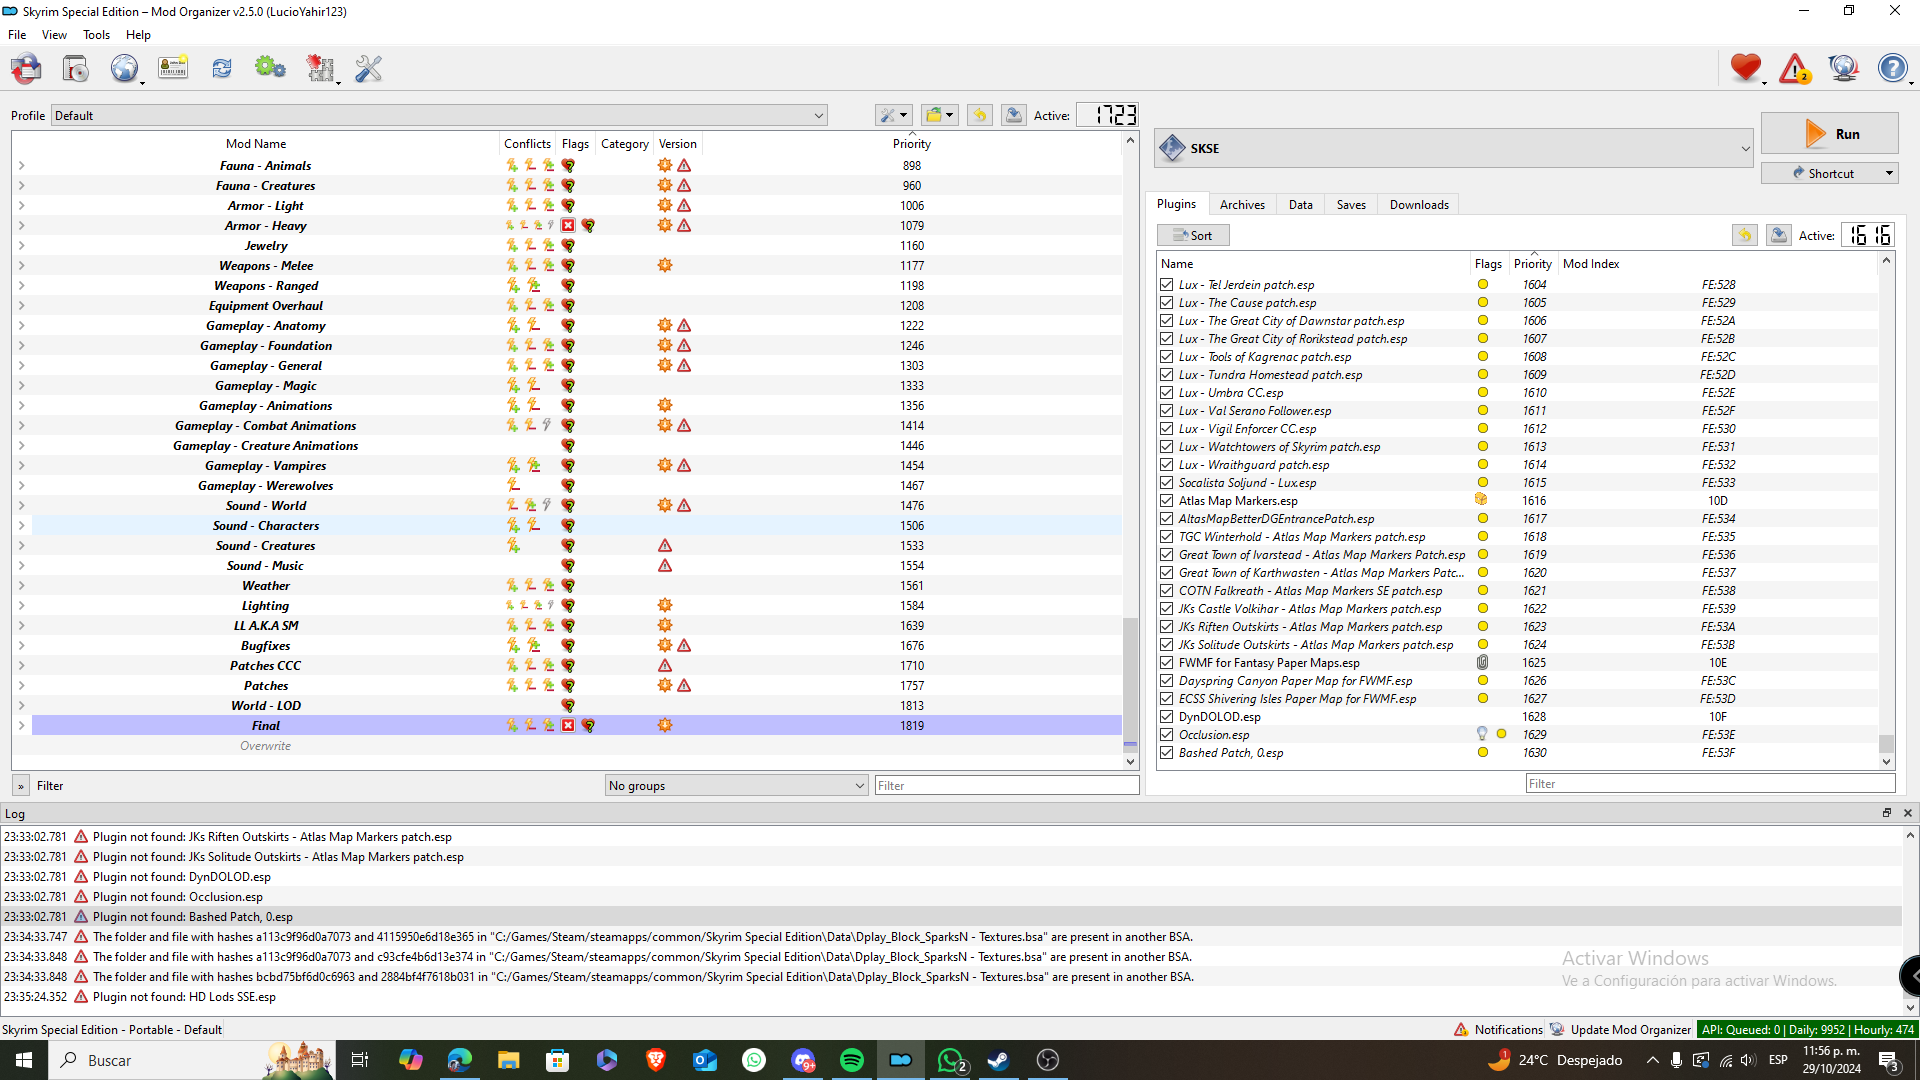Screen dimensions: 1920x1080
Task: Open the tools puzzle-piece icon
Action: click(320, 68)
